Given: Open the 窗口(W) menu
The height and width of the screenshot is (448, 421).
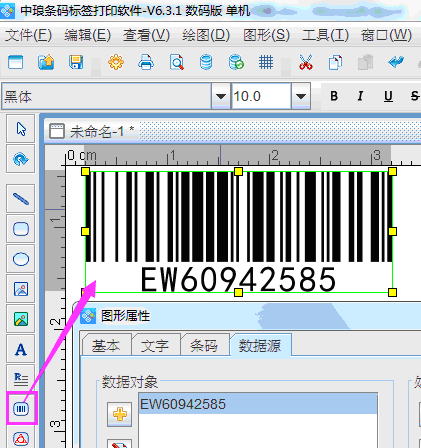Looking at the screenshot, I should [x=386, y=35].
